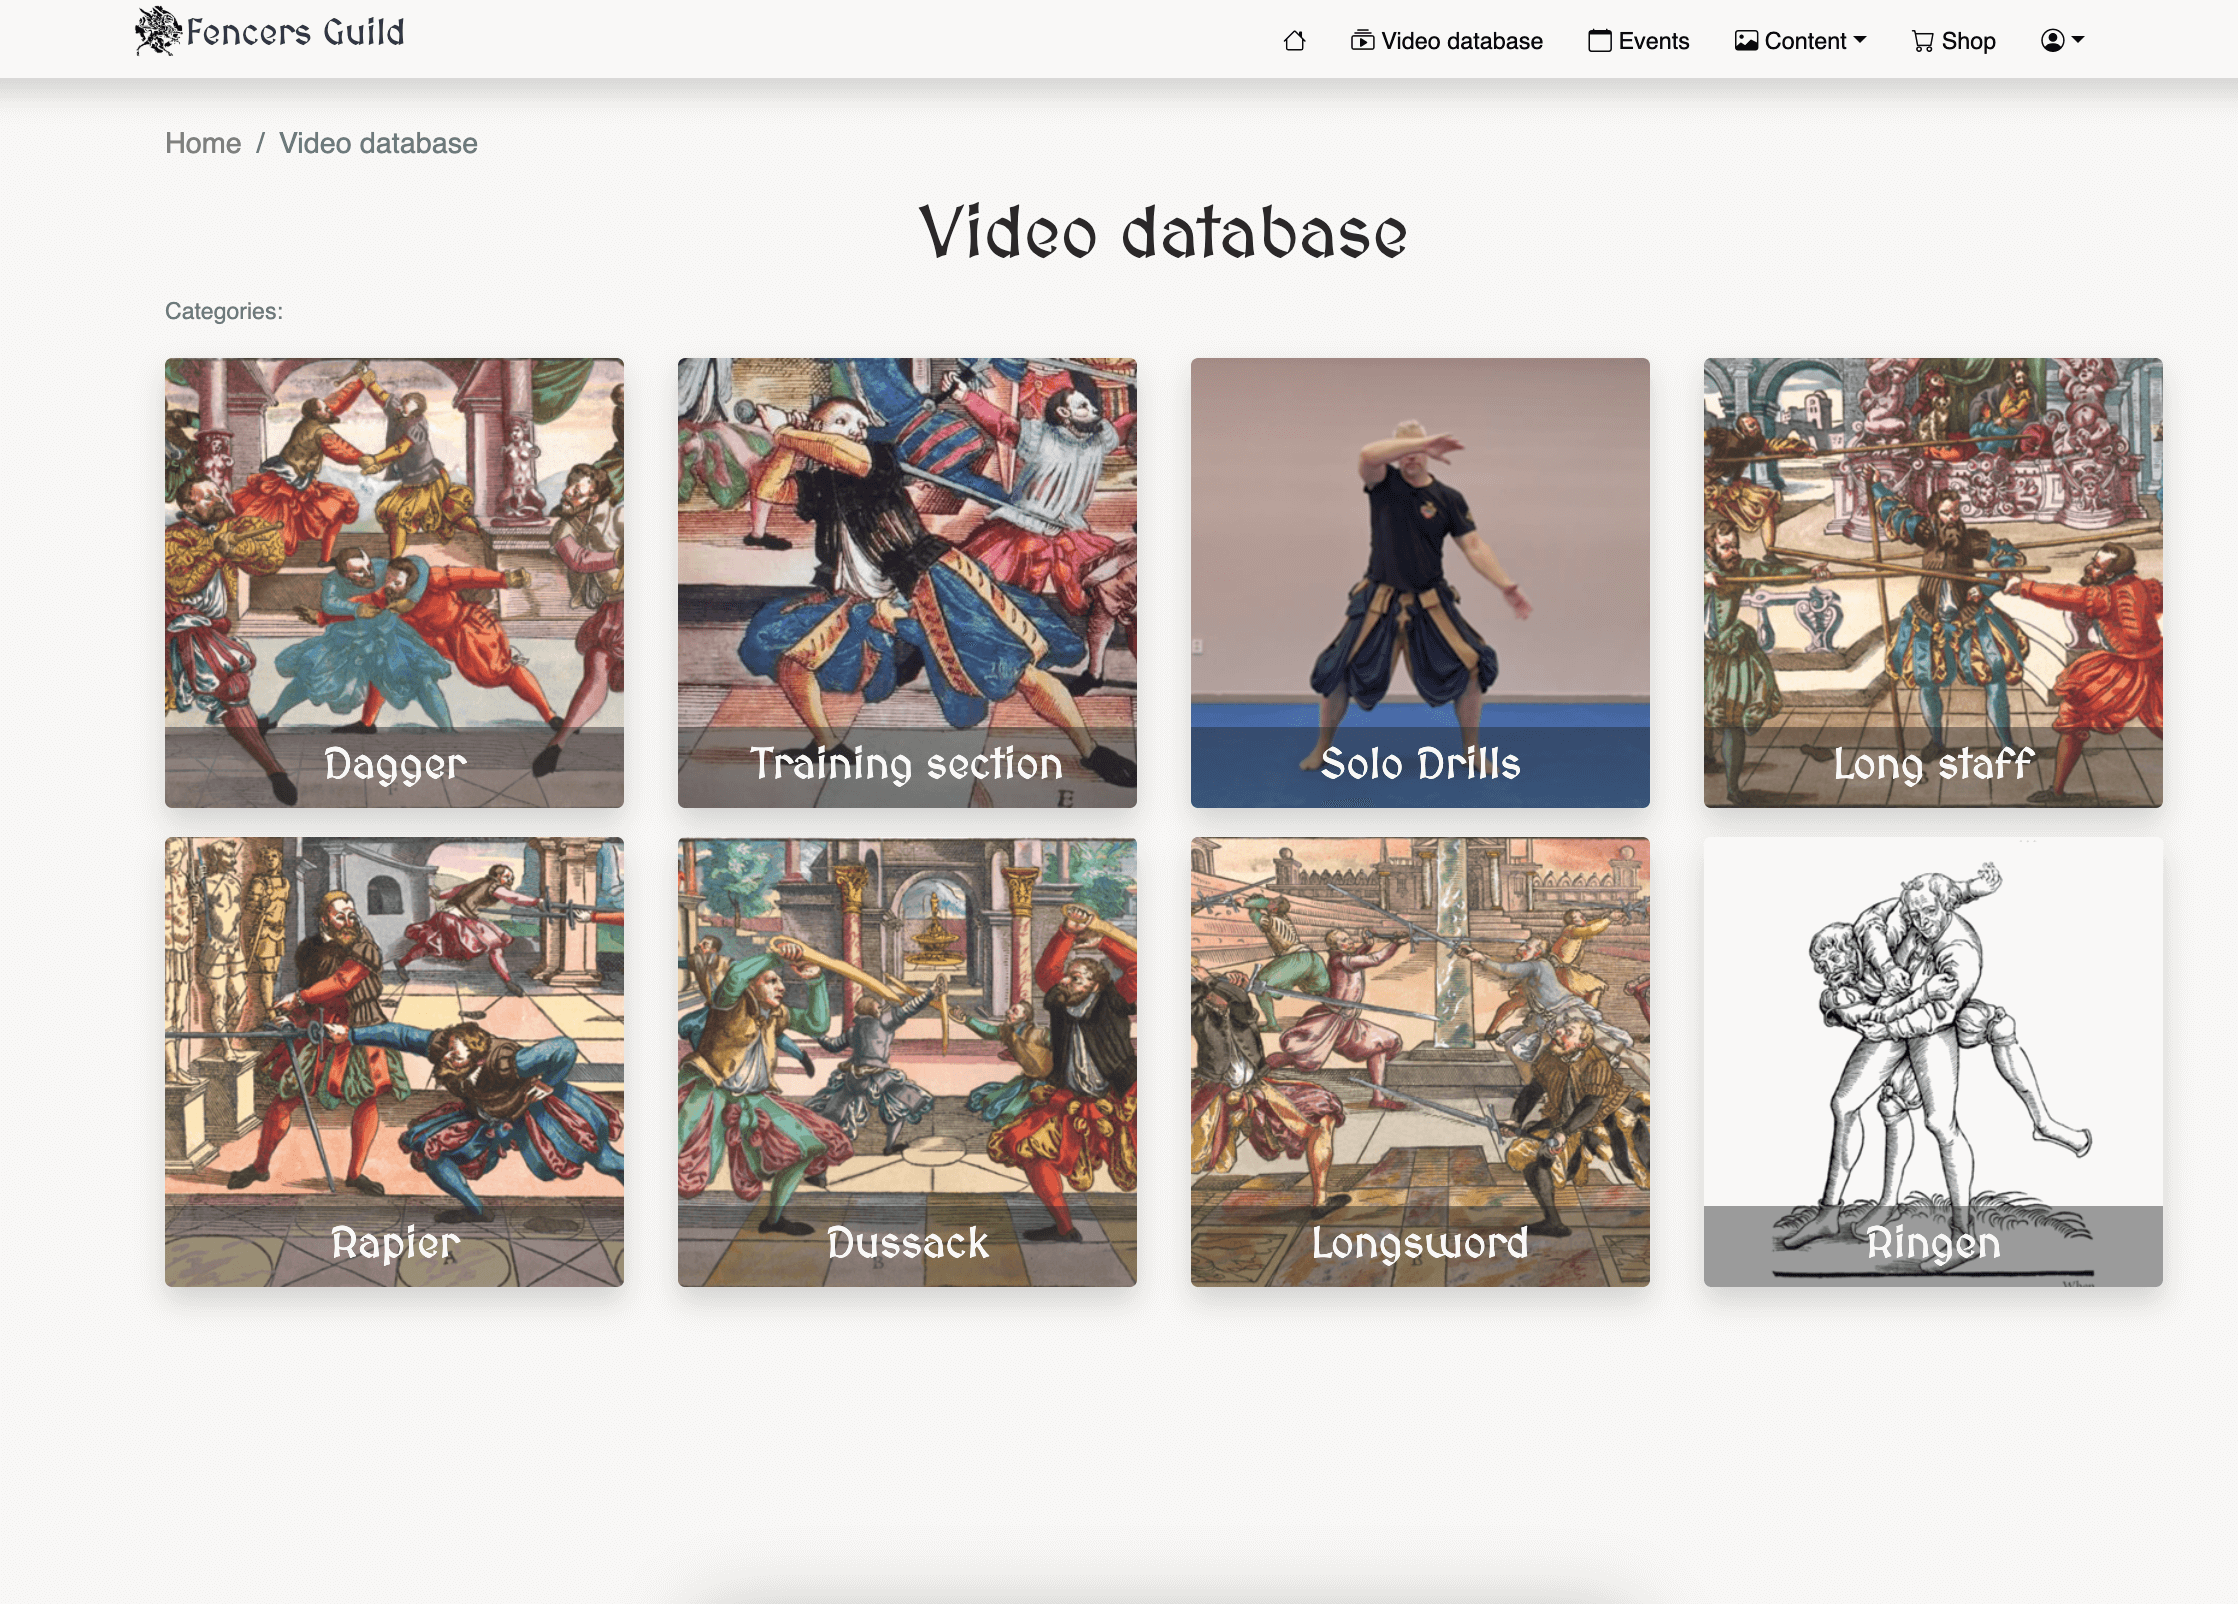Open the Training section category
The image size is (2238, 1604).
point(907,582)
